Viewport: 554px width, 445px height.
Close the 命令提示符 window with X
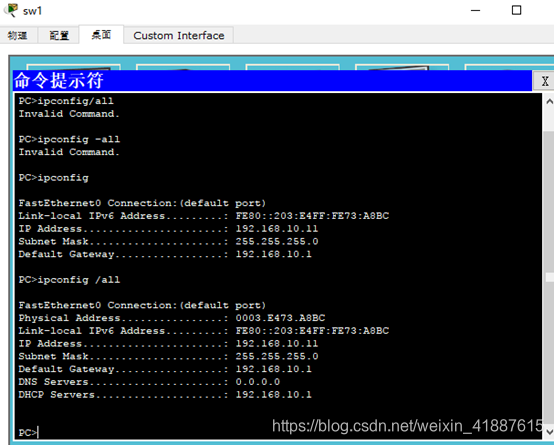pos(544,81)
